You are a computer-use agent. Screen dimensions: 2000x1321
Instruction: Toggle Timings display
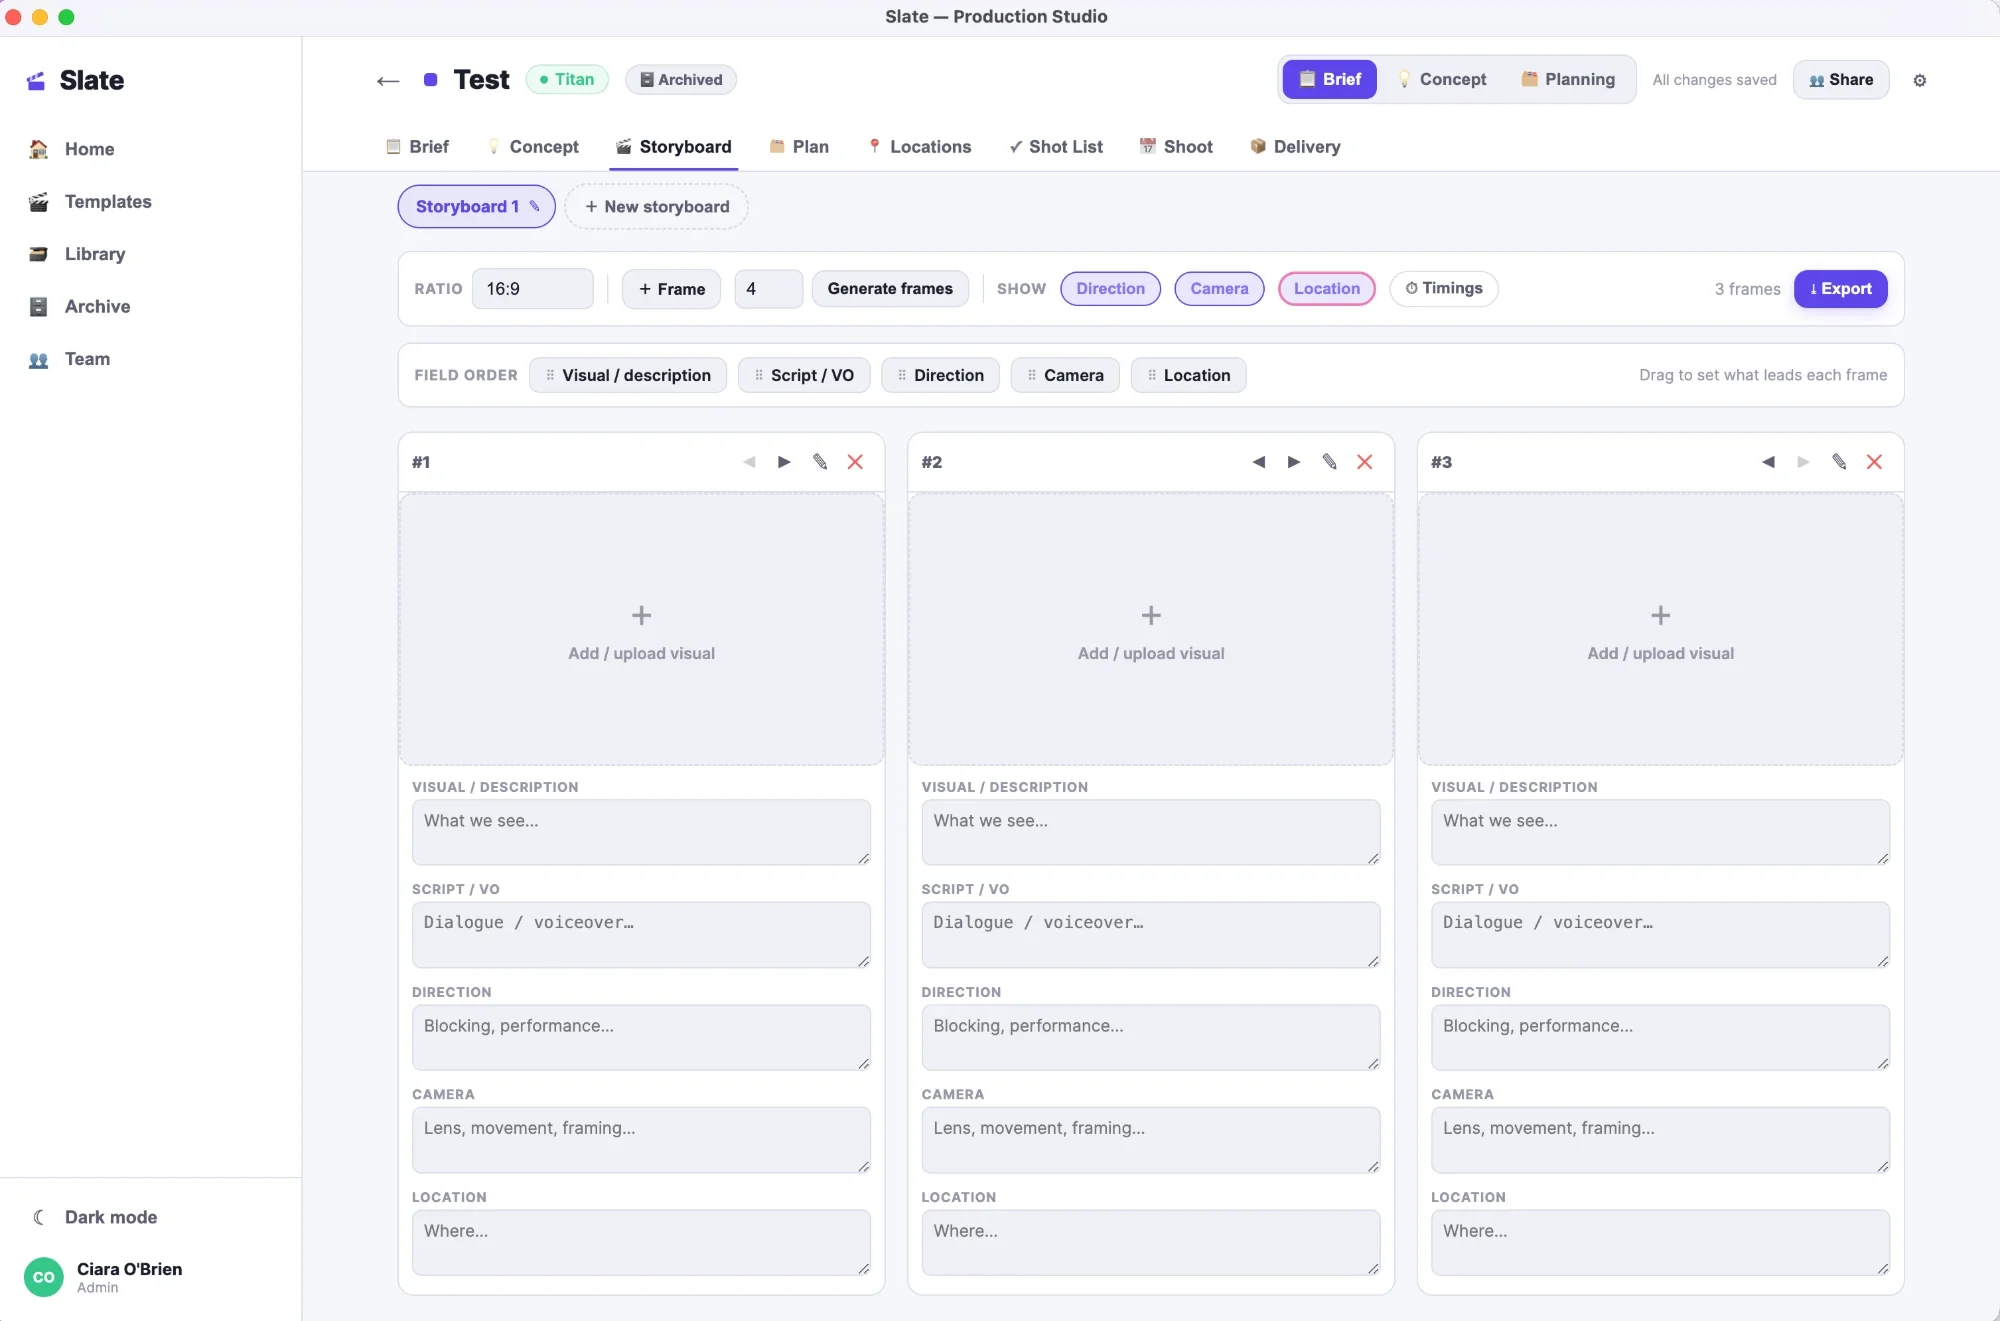(1443, 289)
